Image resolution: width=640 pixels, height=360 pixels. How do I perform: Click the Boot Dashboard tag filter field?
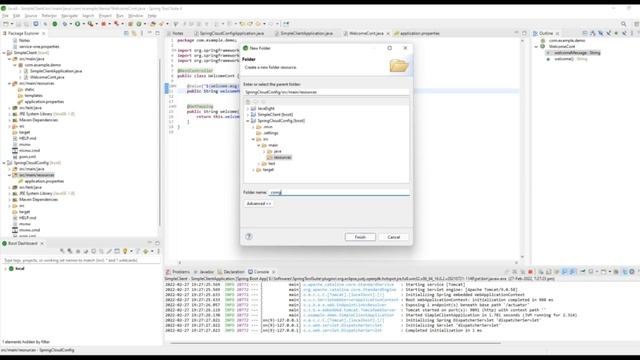coord(80,260)
